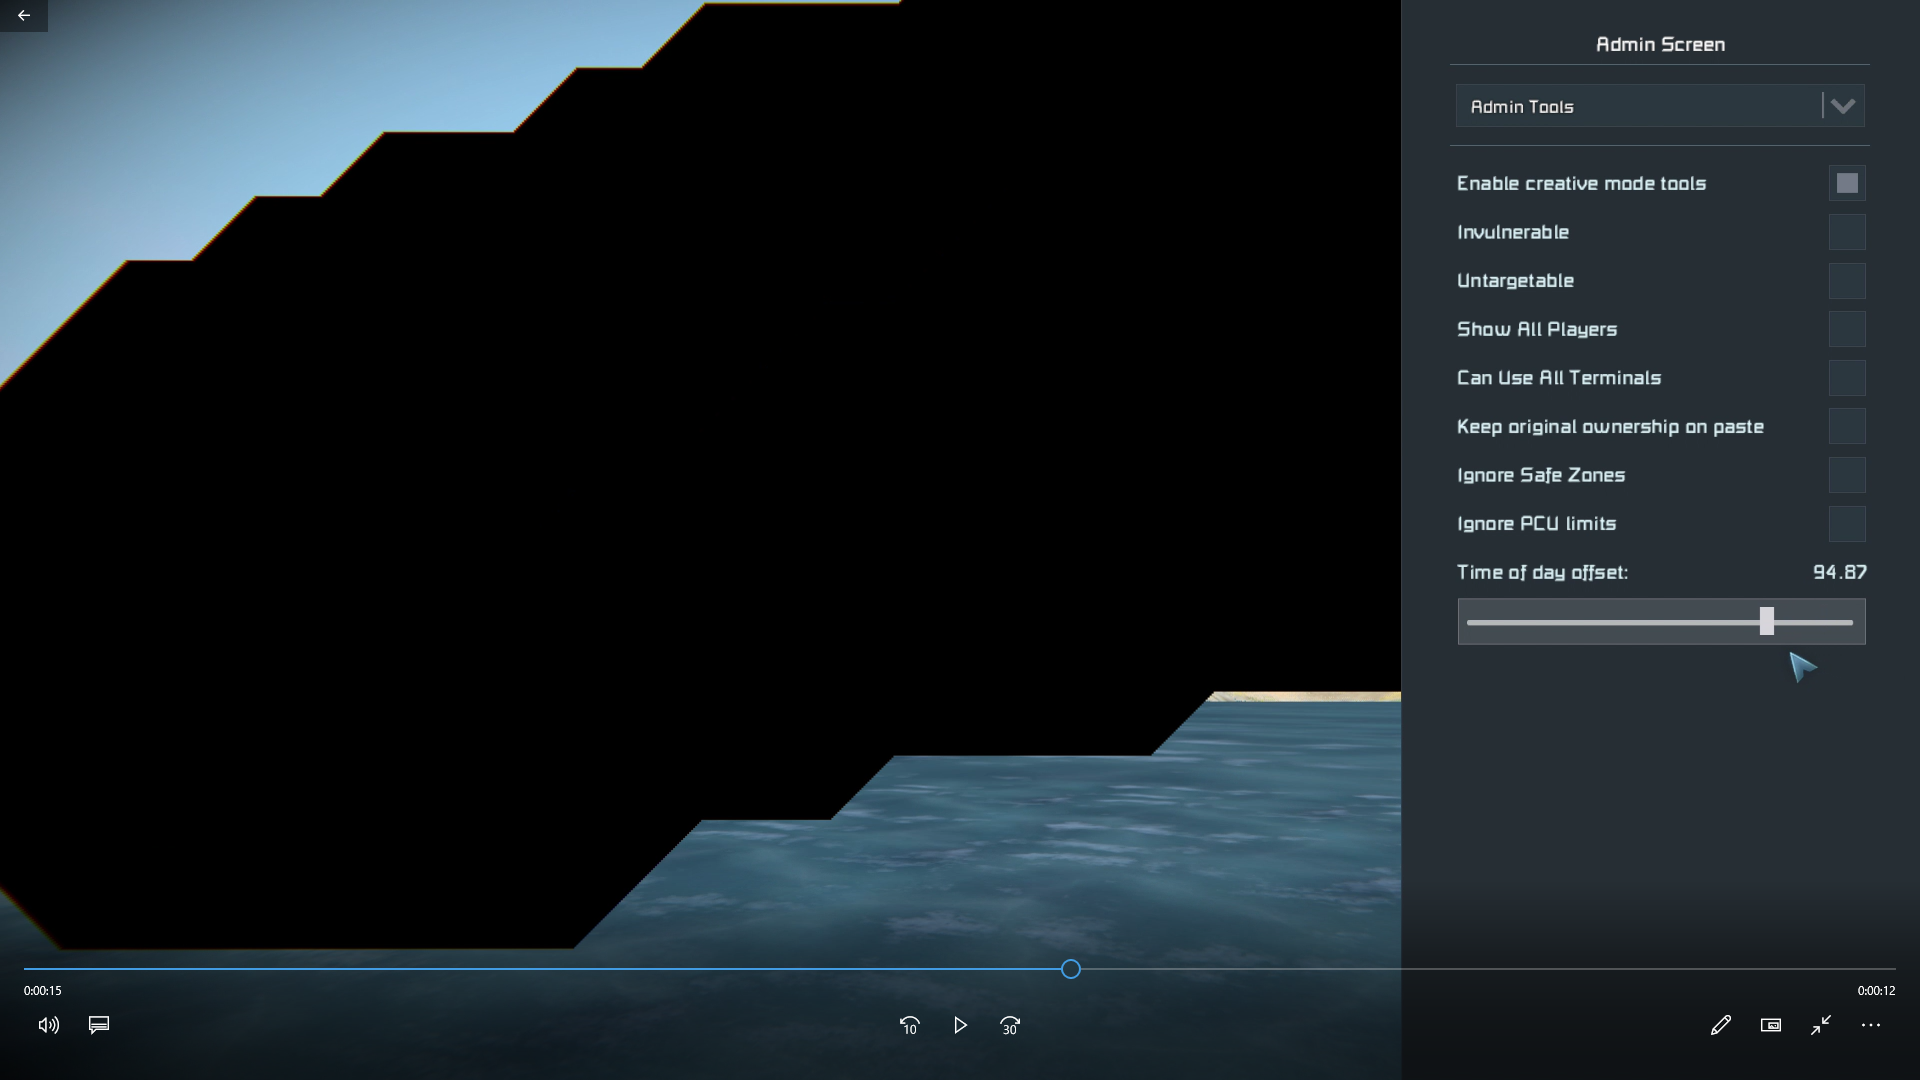1920x1080 pixels.
Task: Enable Show All Players checkbox
Action: (x=1847, y=329)
